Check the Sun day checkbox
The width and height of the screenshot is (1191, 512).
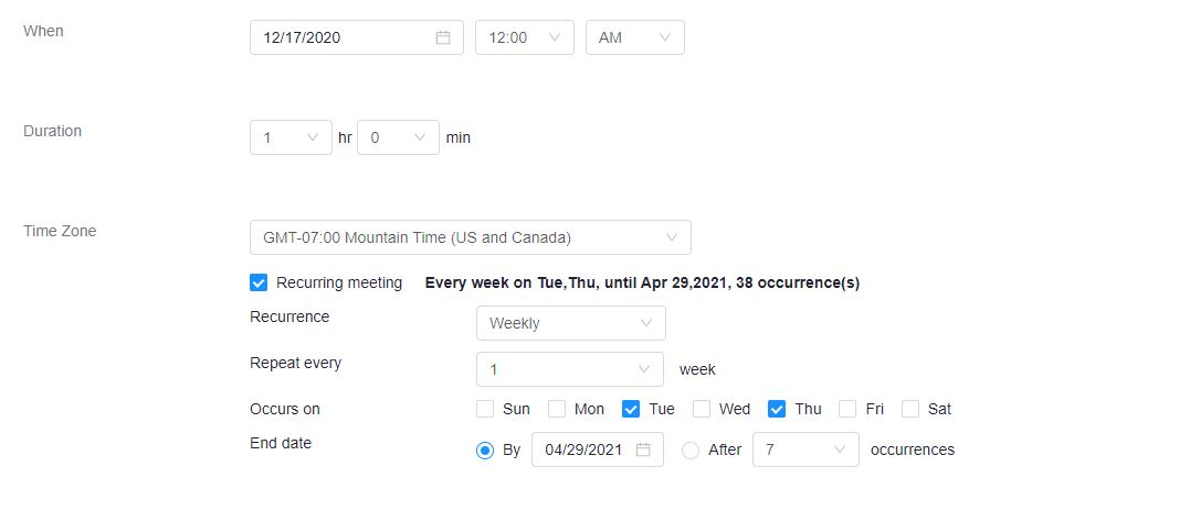[485, 409]
